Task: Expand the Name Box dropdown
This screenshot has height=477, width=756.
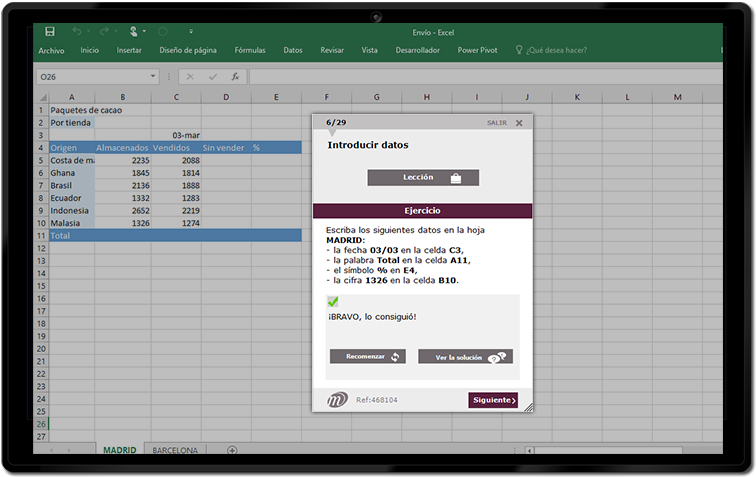Action: [x=153, y=76]
